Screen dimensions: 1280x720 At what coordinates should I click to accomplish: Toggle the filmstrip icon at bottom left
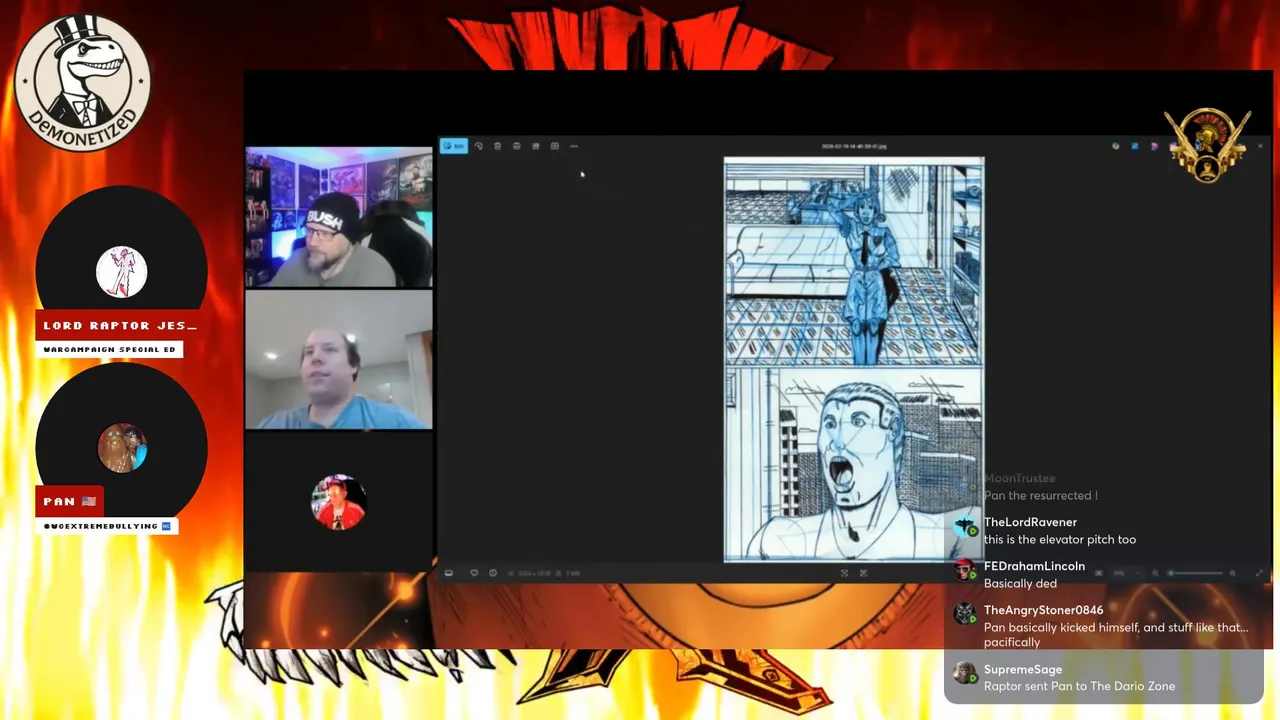coord(448,573)
